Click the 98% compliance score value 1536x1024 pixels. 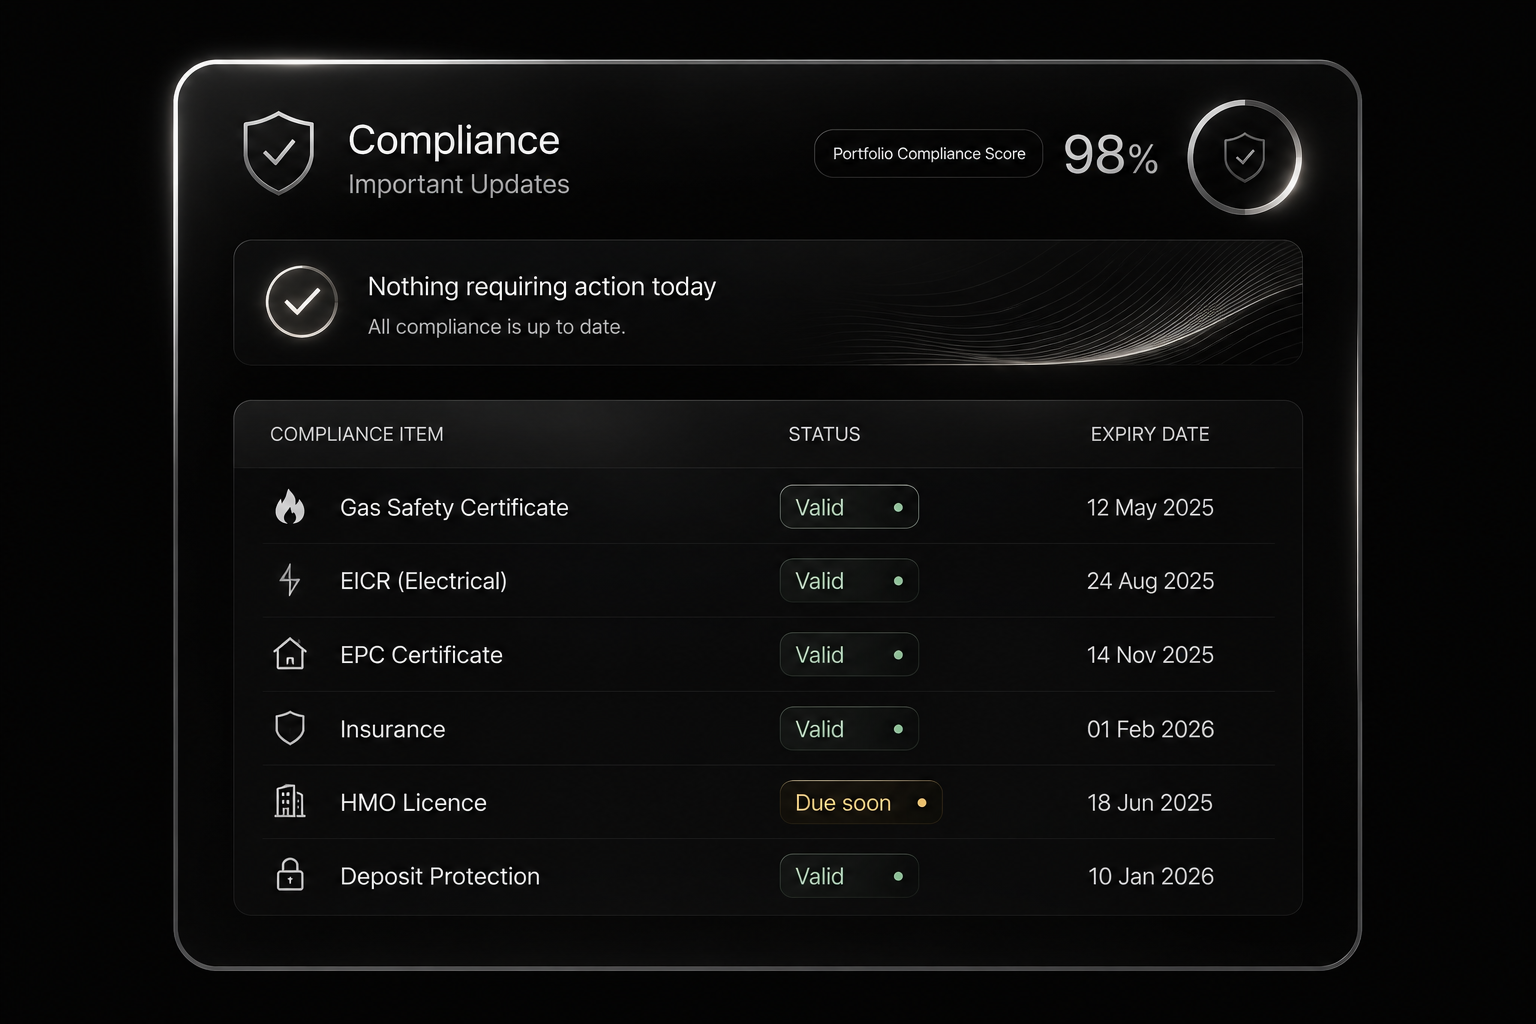coord(1110,155)
